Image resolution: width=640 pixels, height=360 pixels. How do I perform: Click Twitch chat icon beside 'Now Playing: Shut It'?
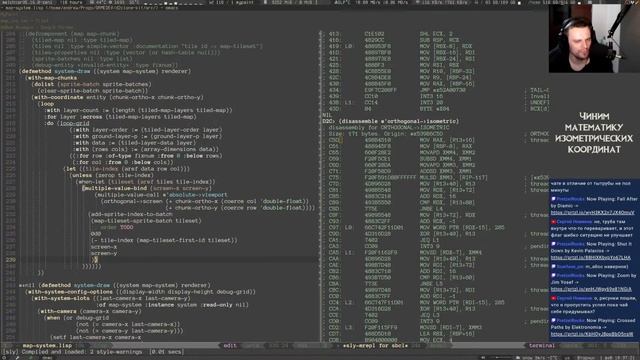point(553,244)
